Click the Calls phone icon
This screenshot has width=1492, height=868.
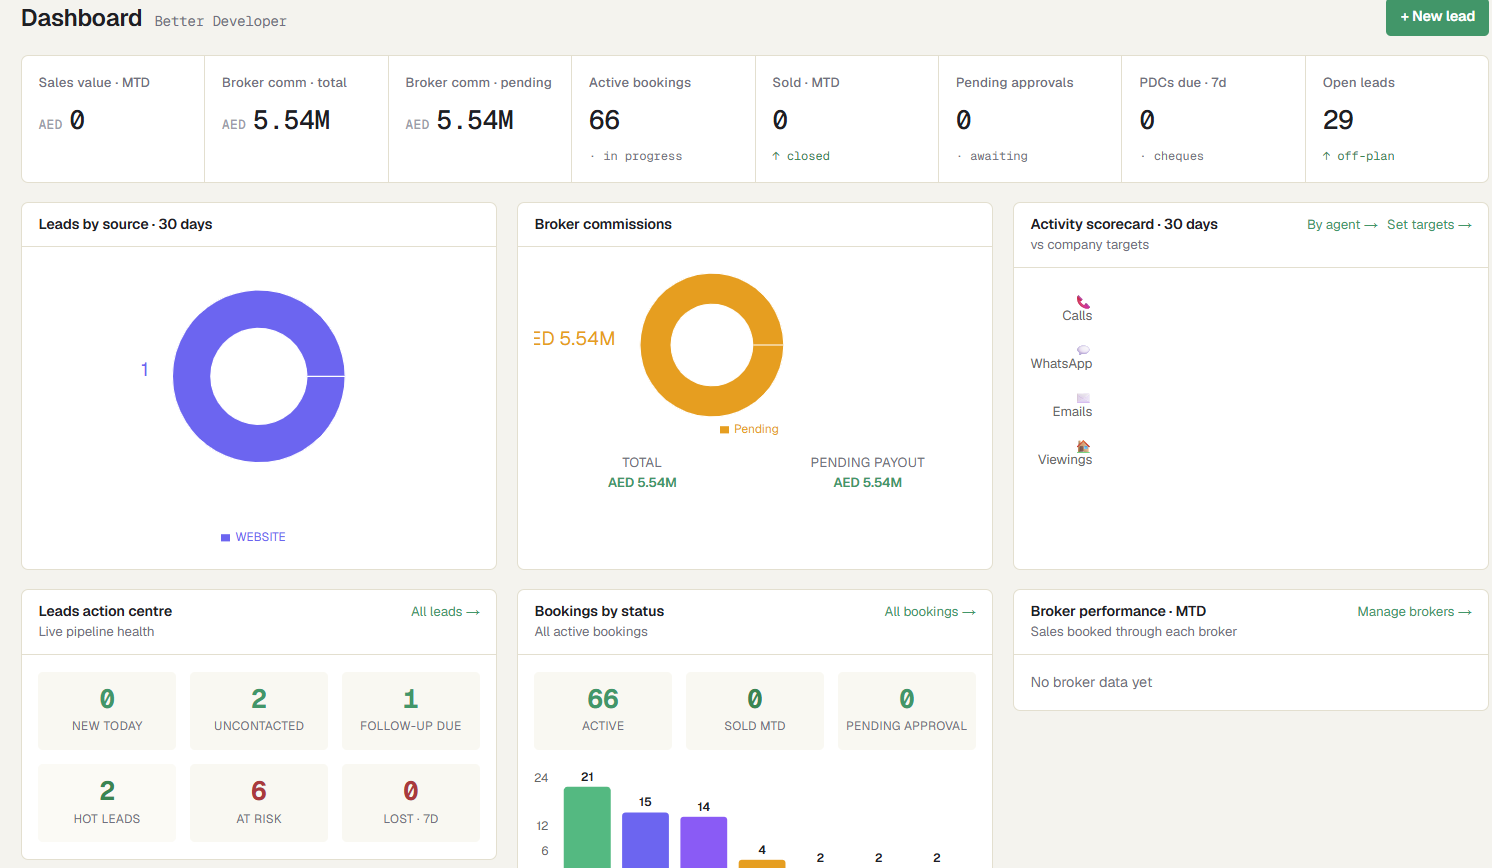point(1083,302)
